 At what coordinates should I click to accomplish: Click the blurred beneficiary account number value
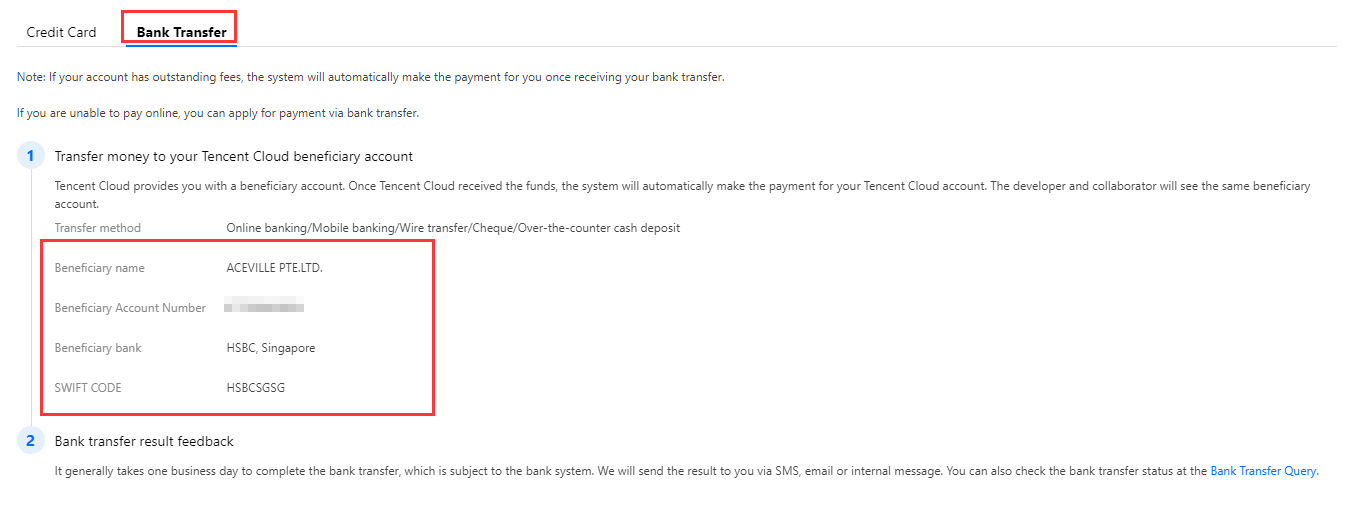264,308
